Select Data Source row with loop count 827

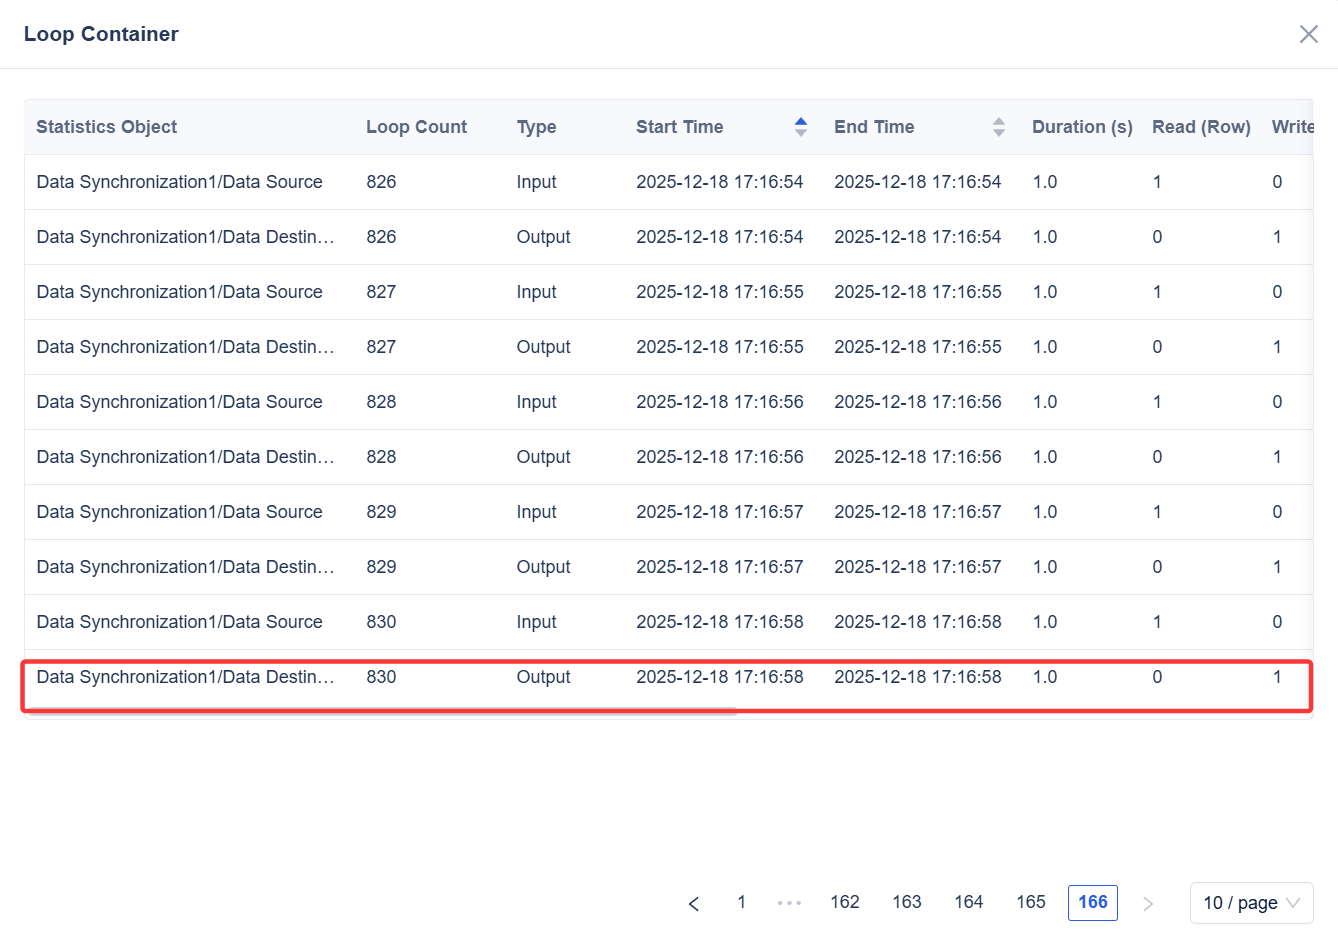click(668, 292)
